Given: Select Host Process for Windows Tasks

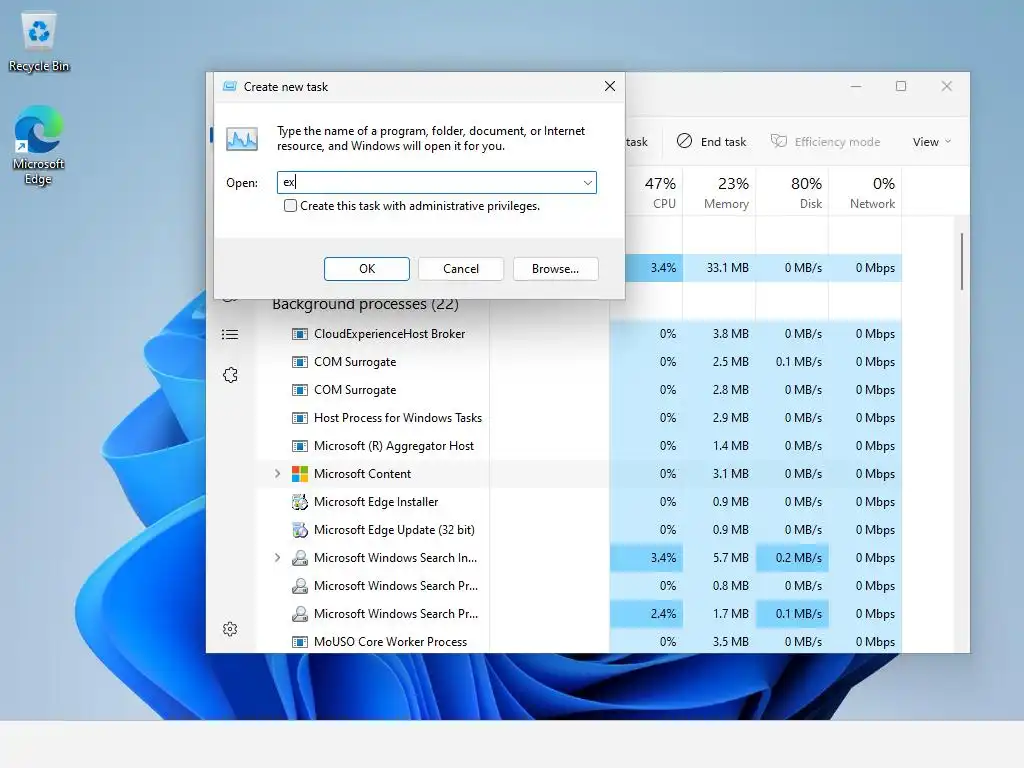Looking at the screenshot, I should [579, 418].
